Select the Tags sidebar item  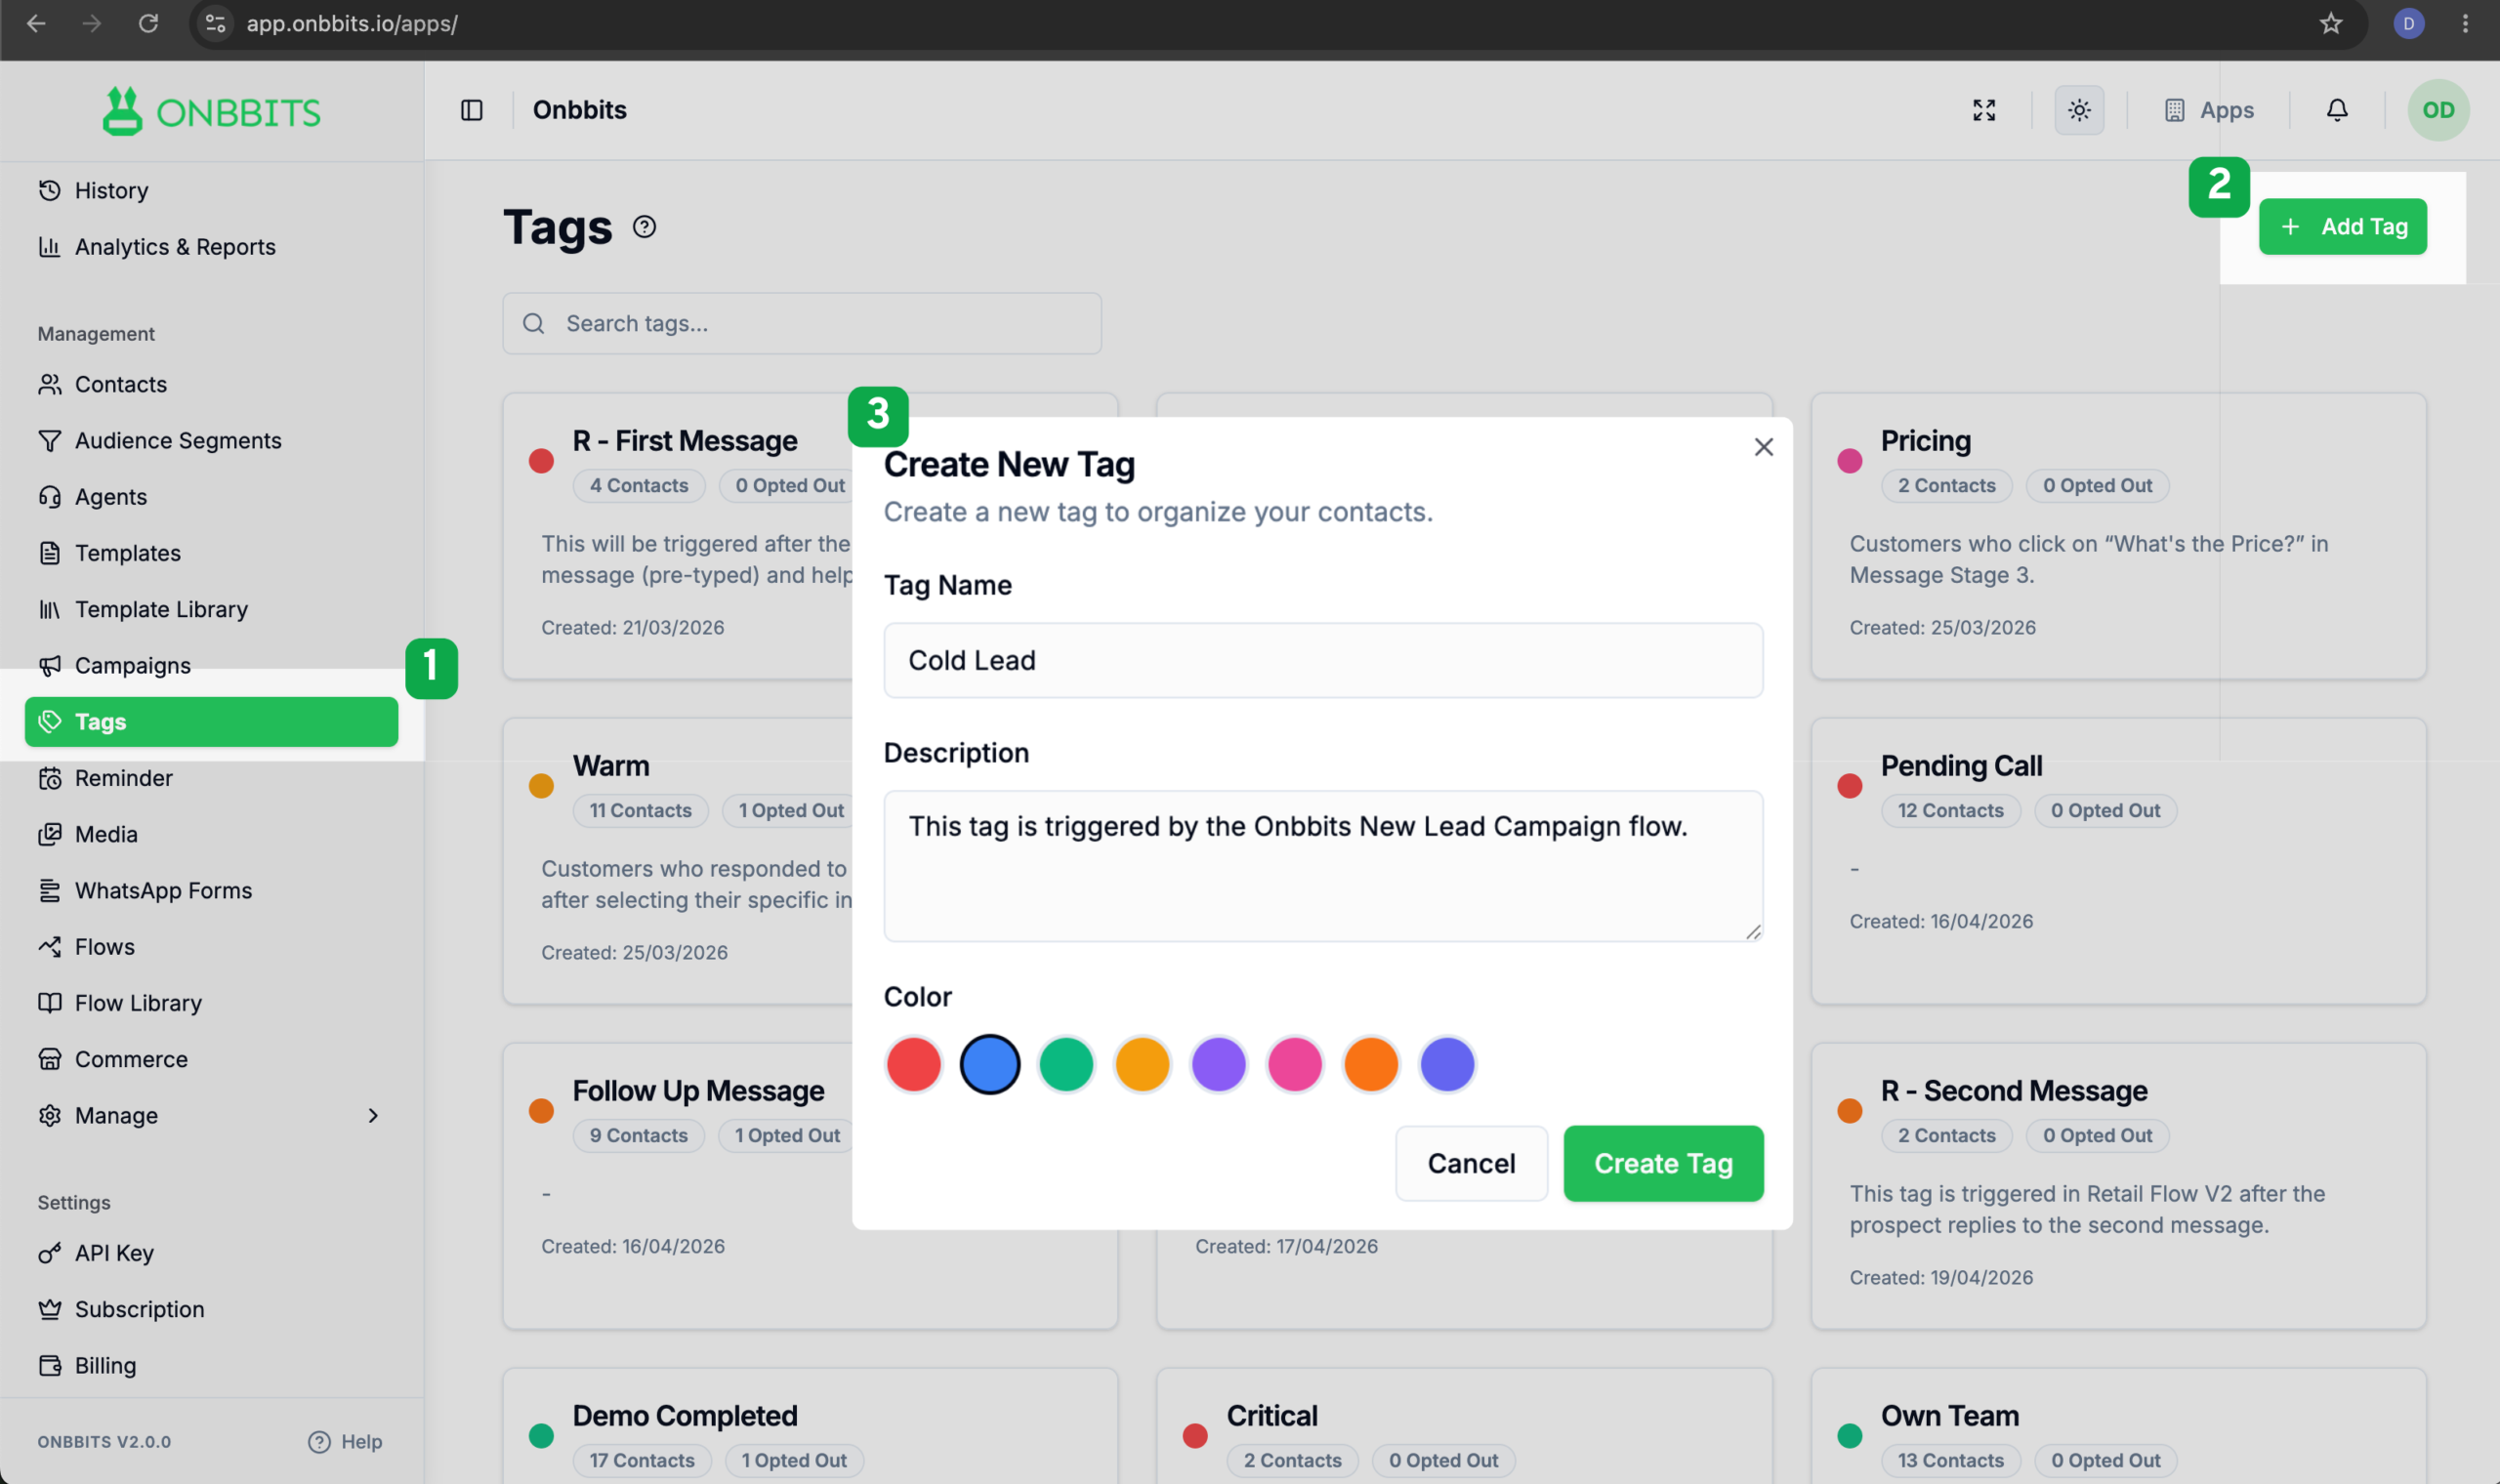pyautogui.click(x=211, y=722)
